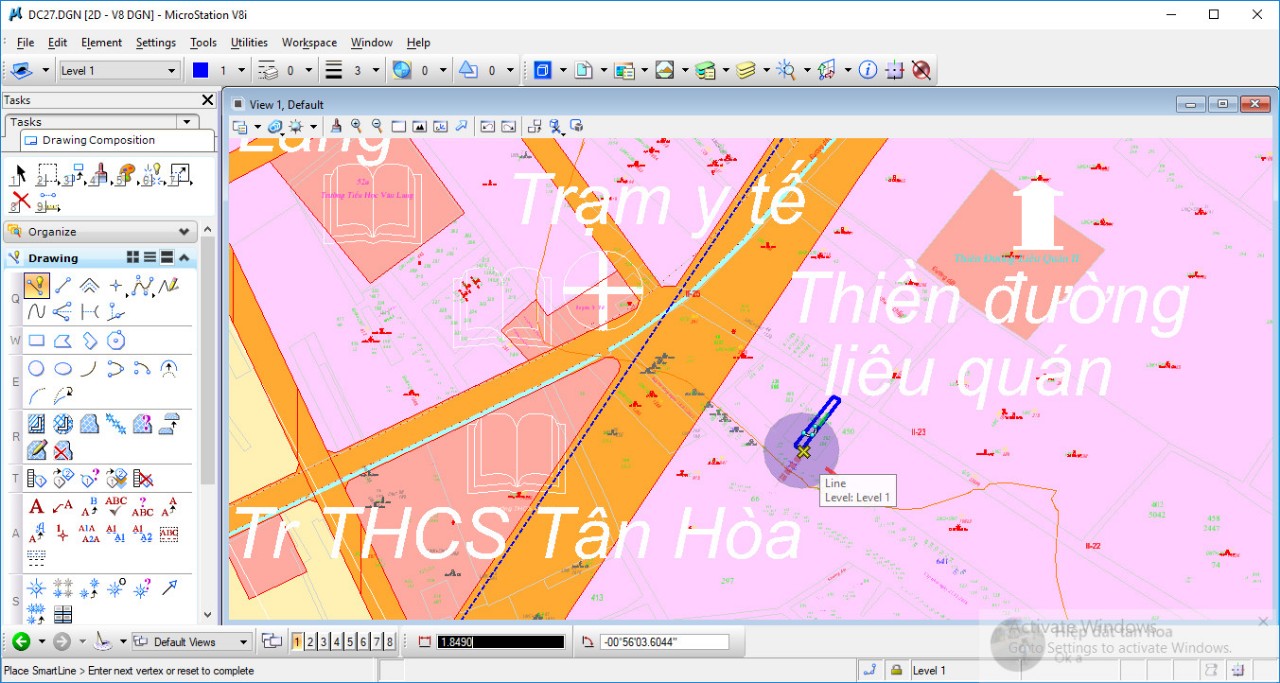Image resolution: width=1280 pixels, height=683 pixels.
Task: Select the Place Block rectangle tool
Action: (36, 341)
